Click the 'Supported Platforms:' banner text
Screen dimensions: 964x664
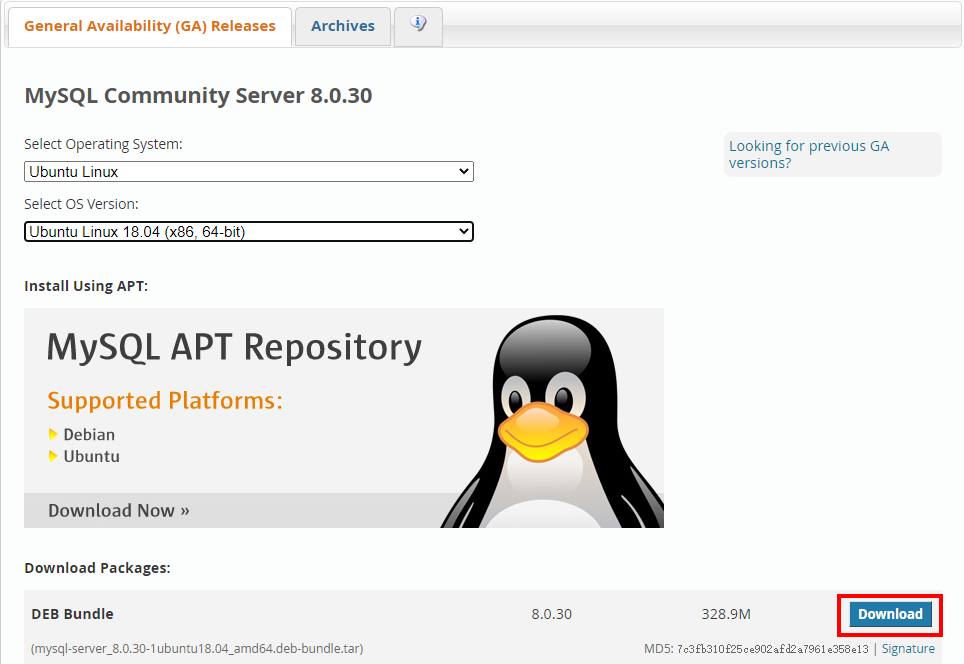point(165,401)
